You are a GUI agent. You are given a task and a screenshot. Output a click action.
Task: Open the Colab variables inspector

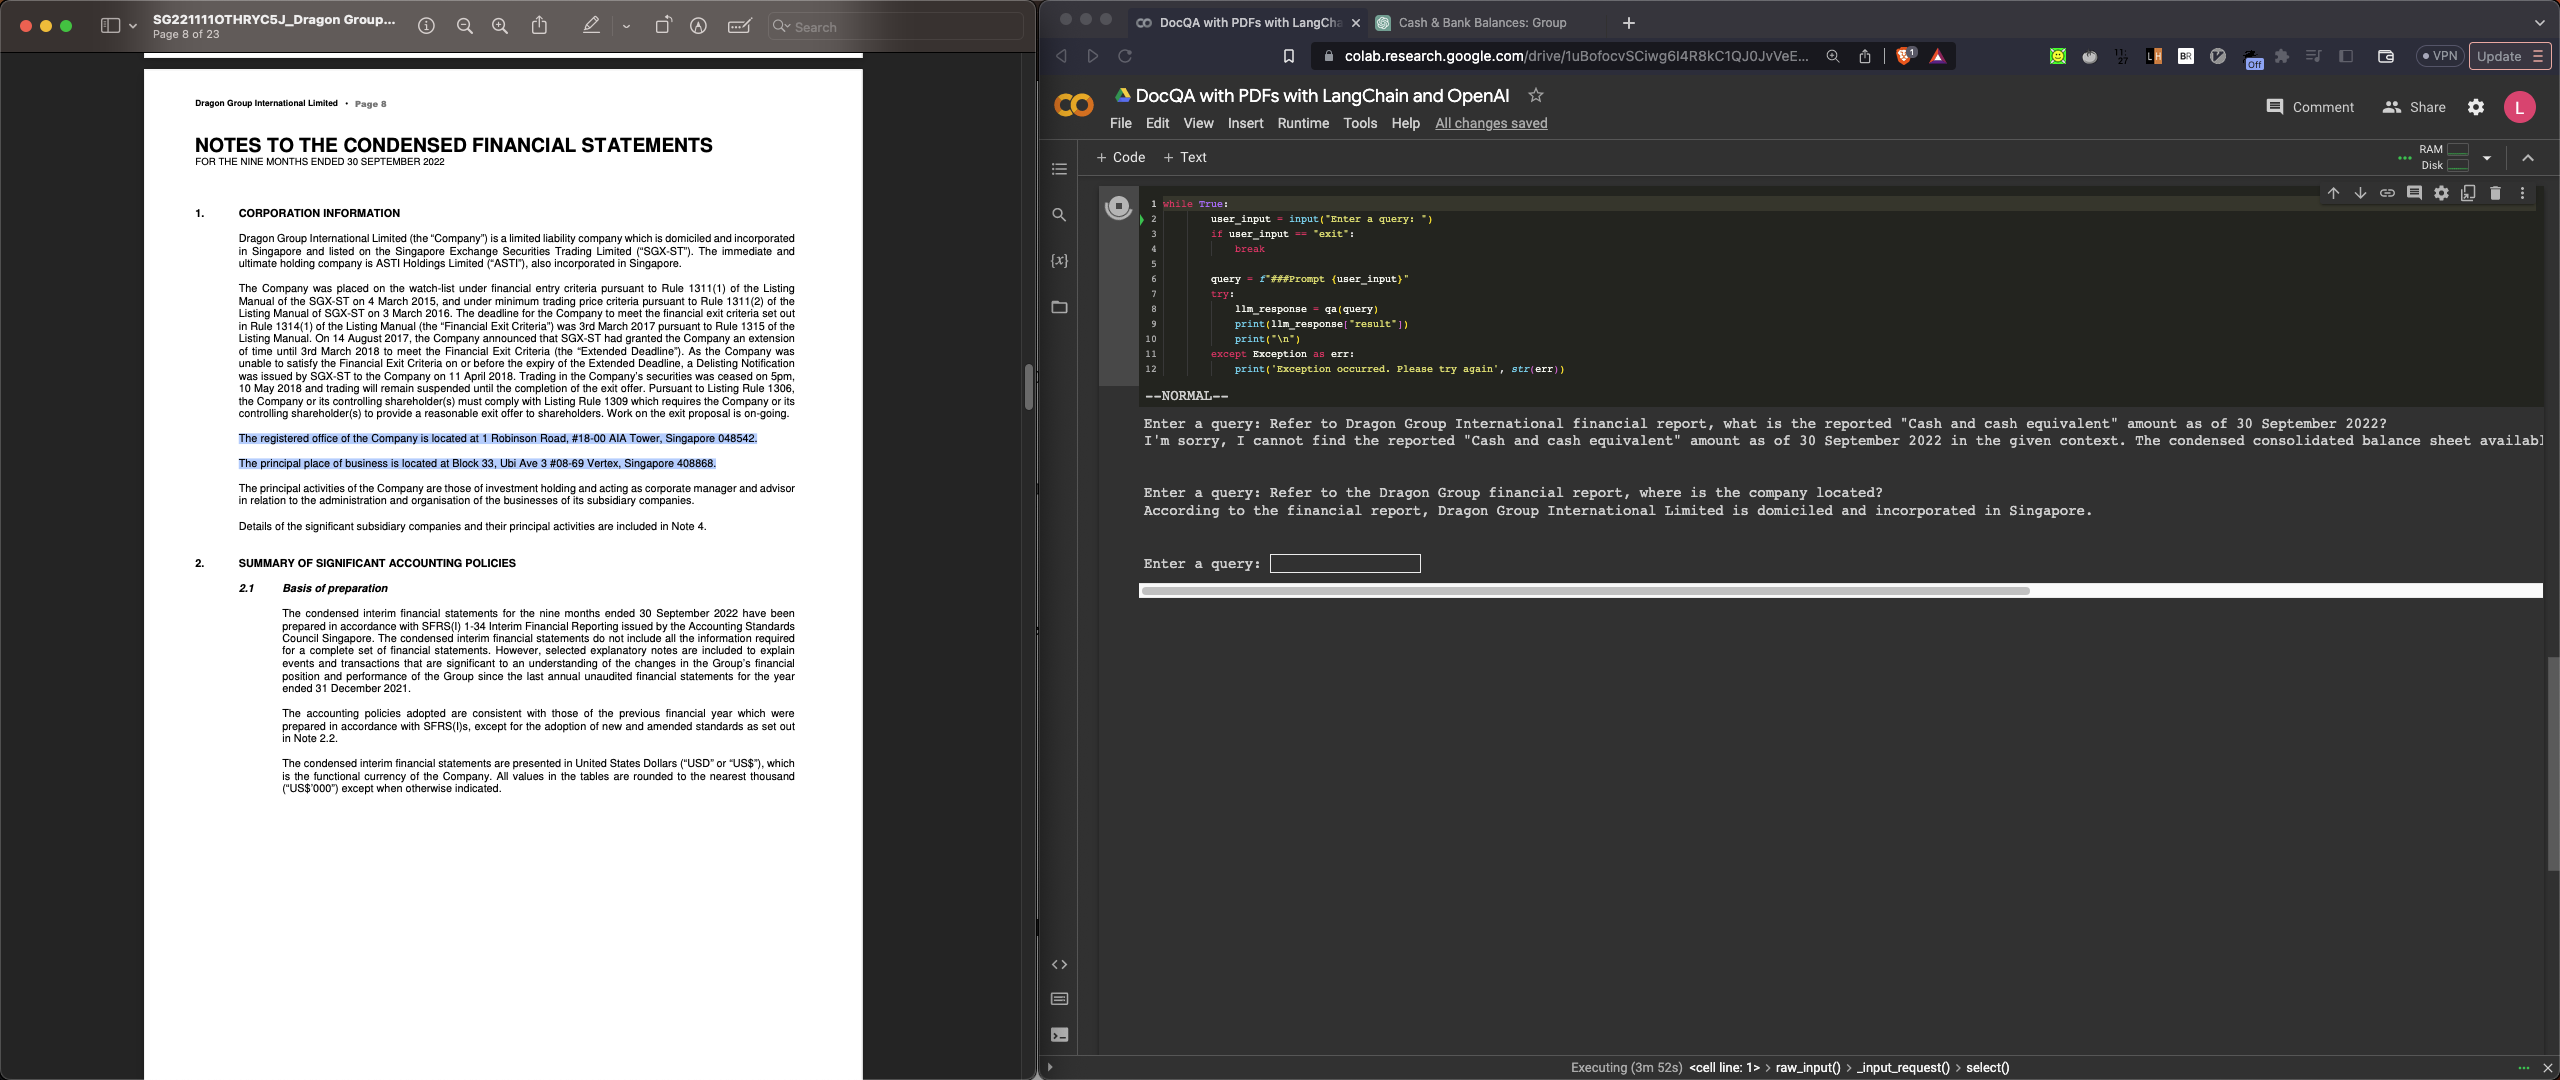coord(1059,261)
